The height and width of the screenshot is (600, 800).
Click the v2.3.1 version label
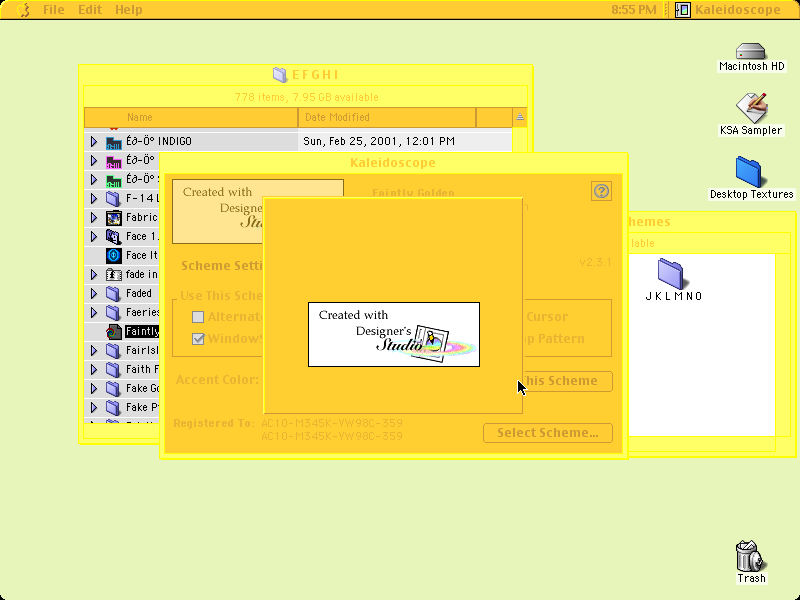click(595, 262)
